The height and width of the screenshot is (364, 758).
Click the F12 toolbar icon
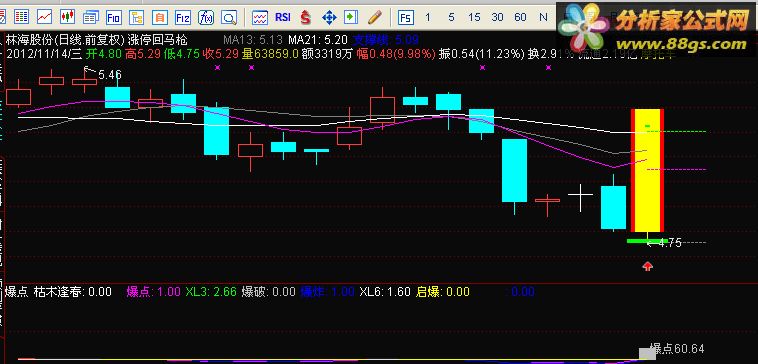point(183,18)
